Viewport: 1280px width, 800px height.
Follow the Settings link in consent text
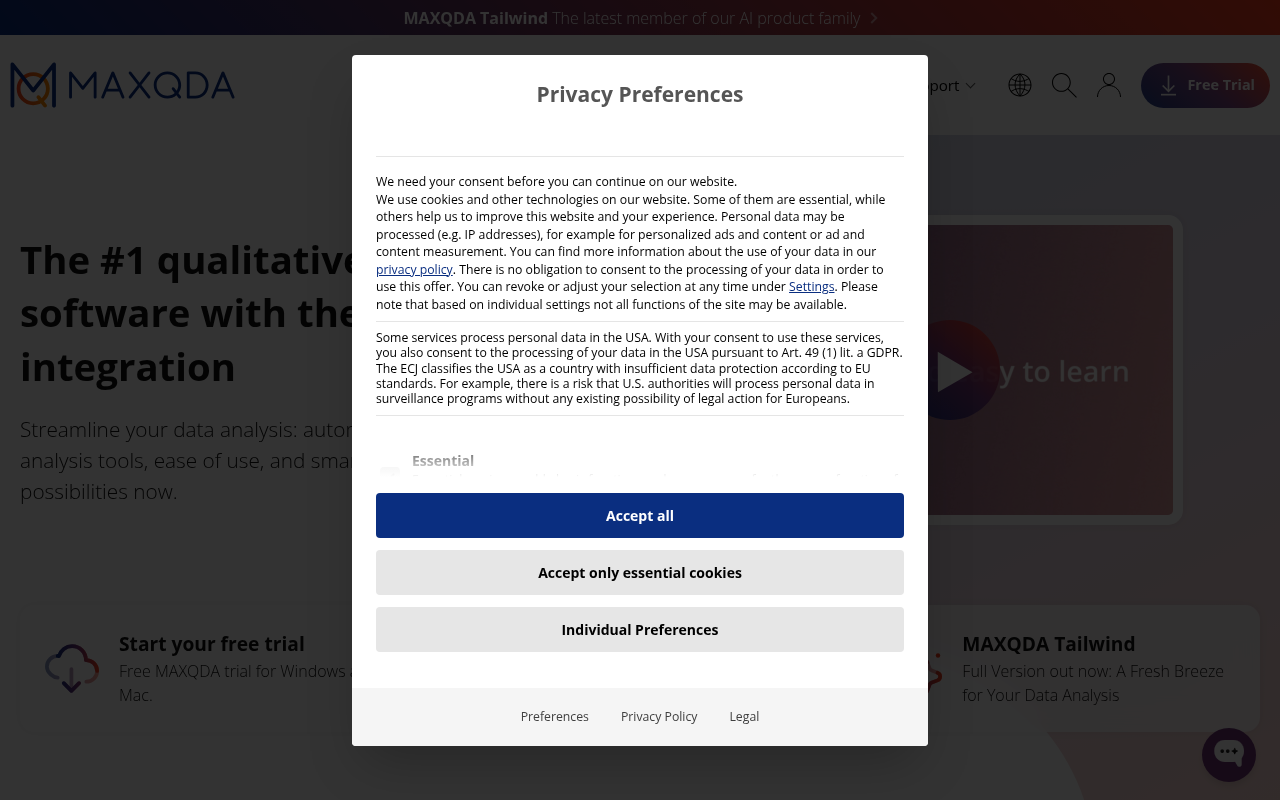coord(811,287)
